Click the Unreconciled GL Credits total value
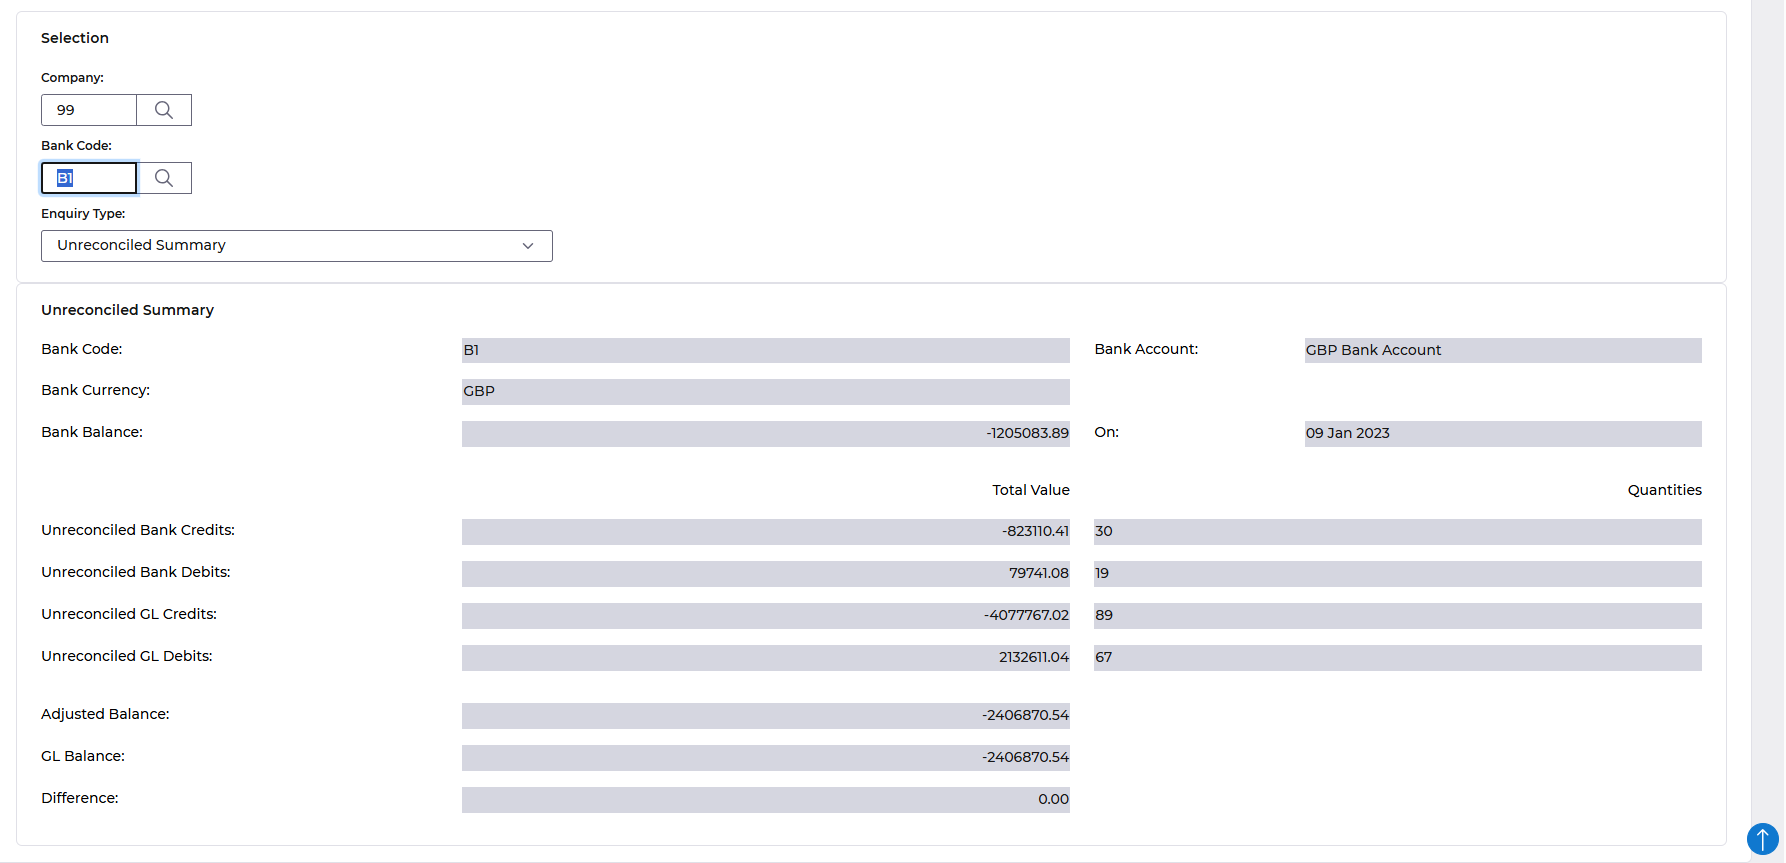 point(765,615)
